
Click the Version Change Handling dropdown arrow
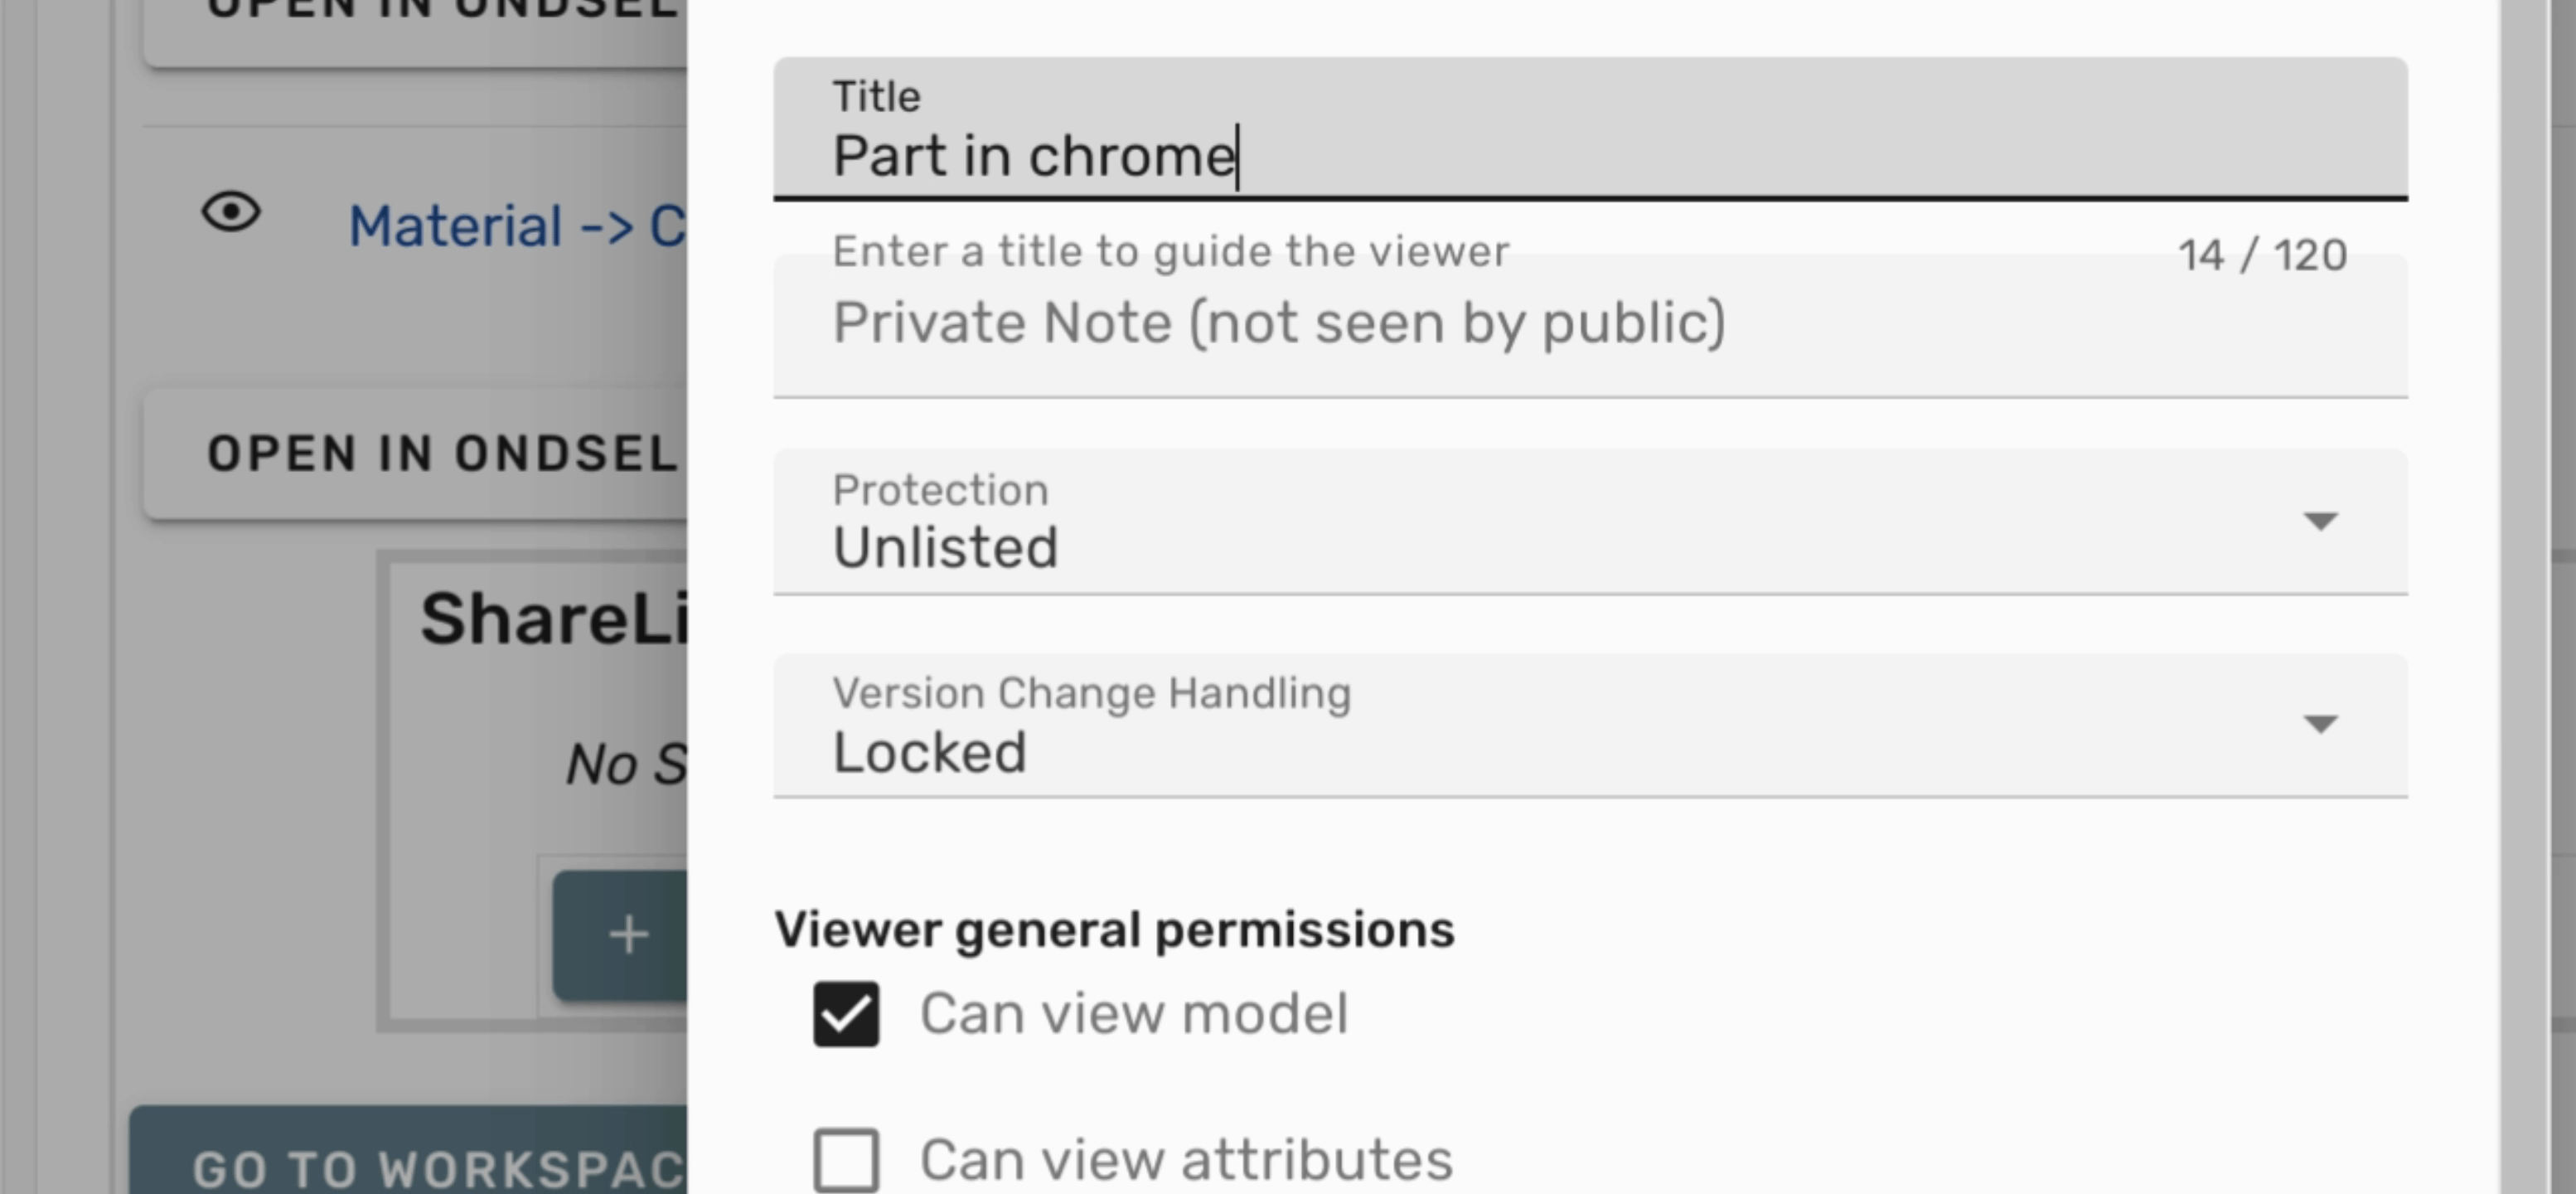(2319, 724)
